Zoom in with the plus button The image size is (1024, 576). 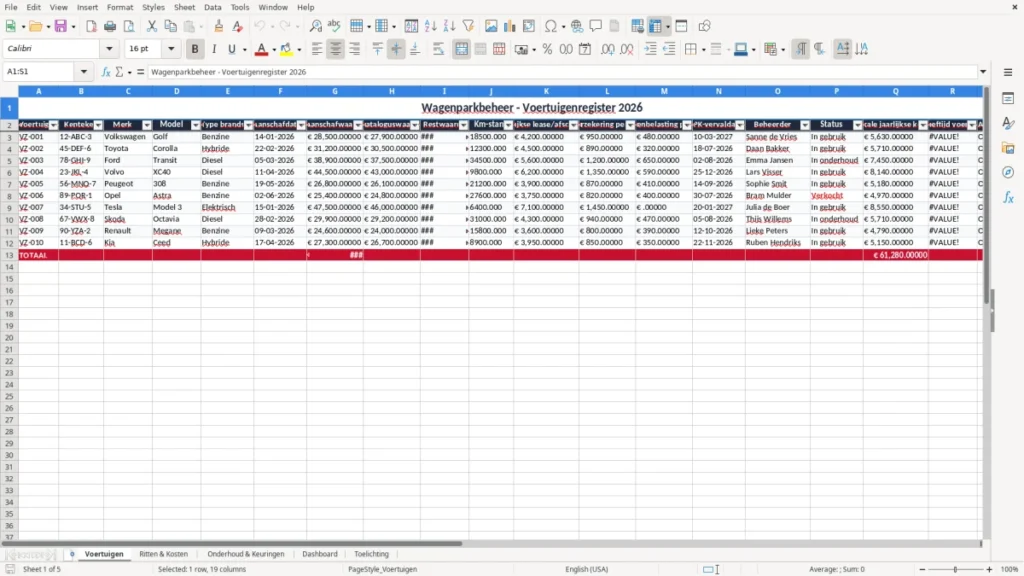click(989, 569)
